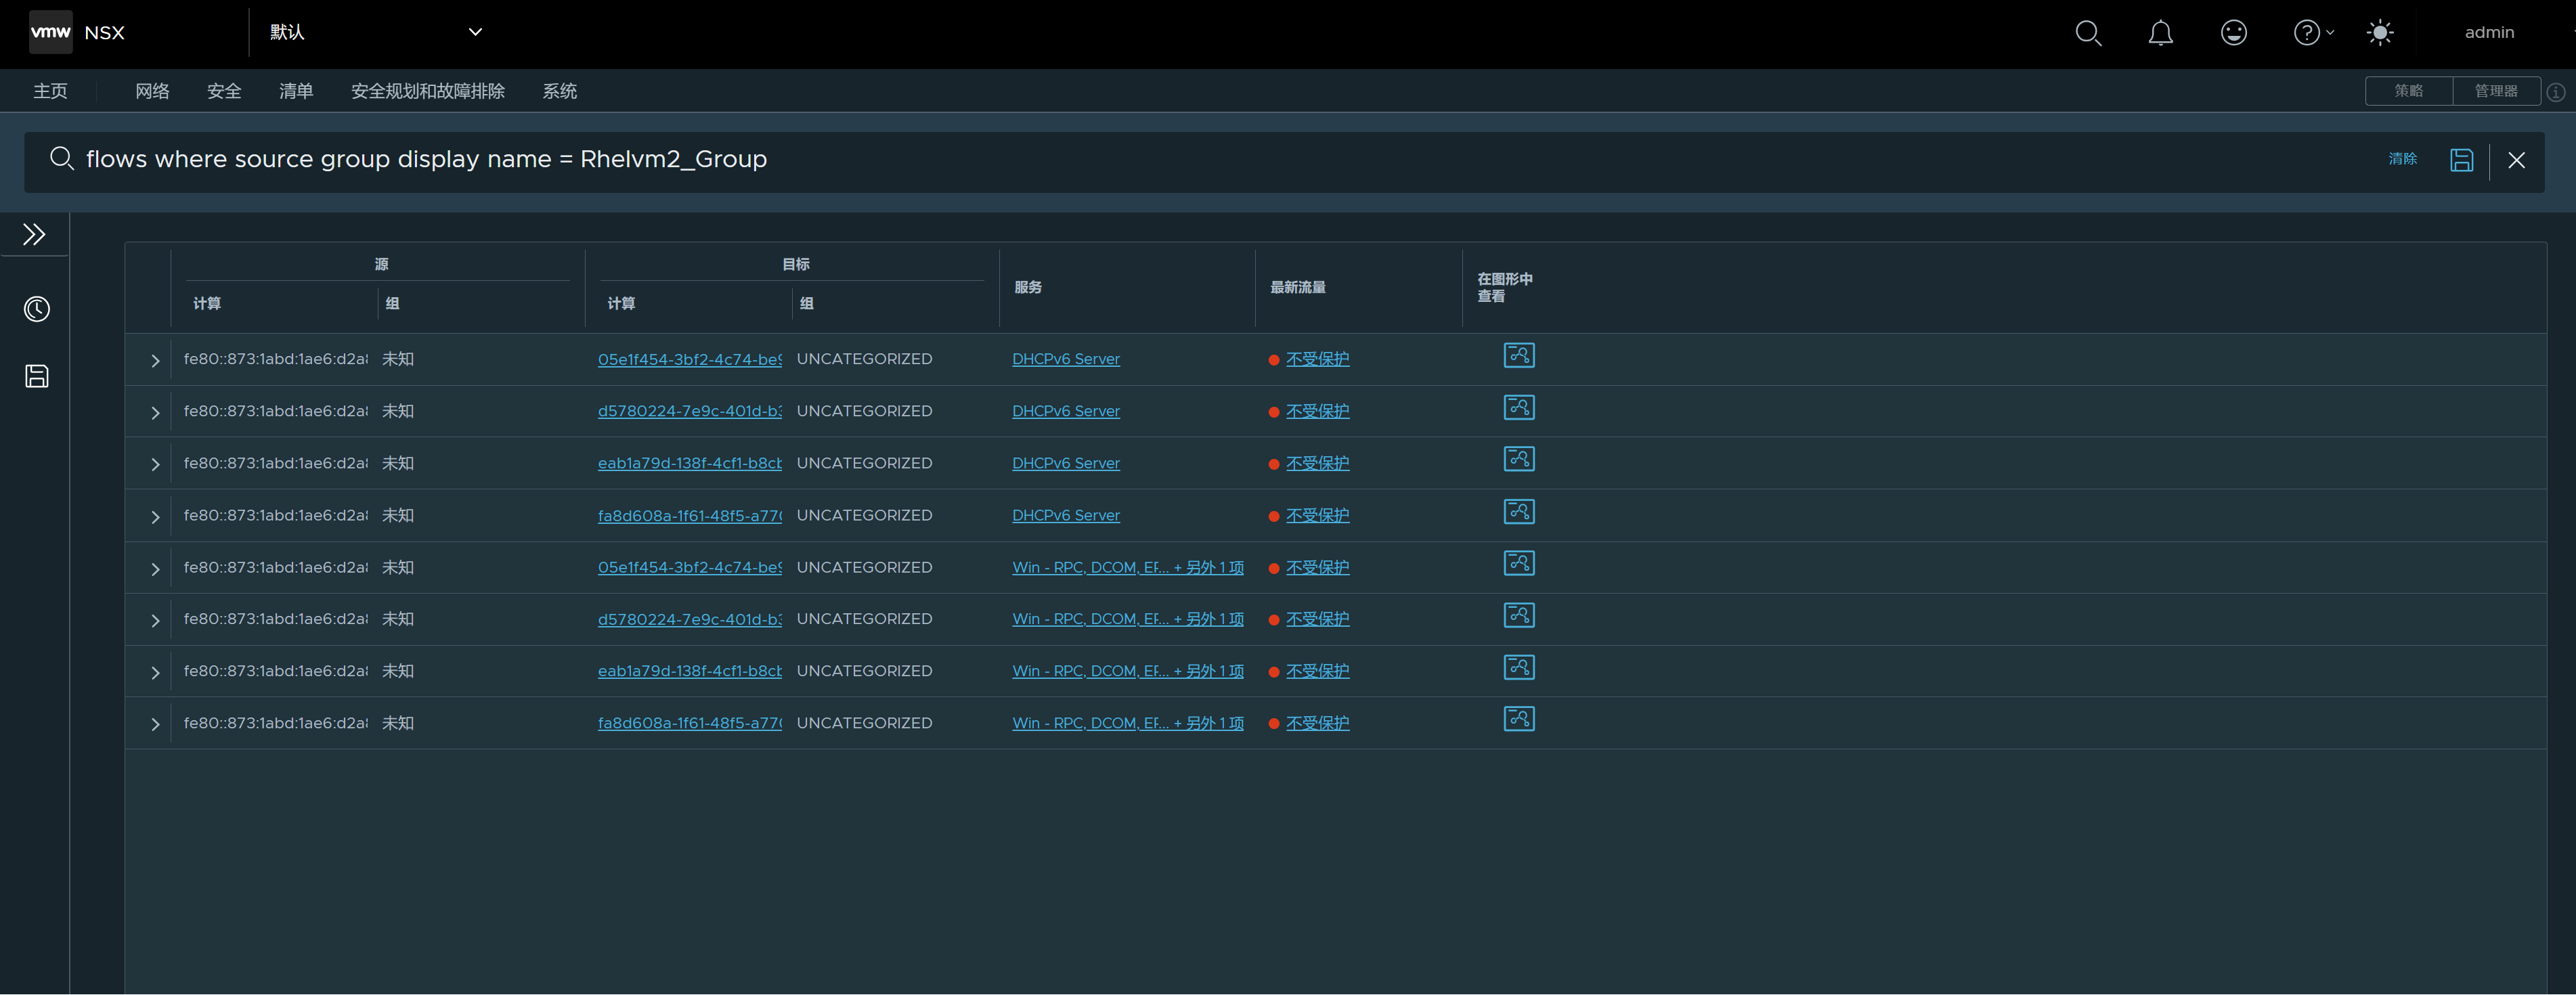Expand the left sidebar panel
2576x995 pixels.
click(34, 235)
